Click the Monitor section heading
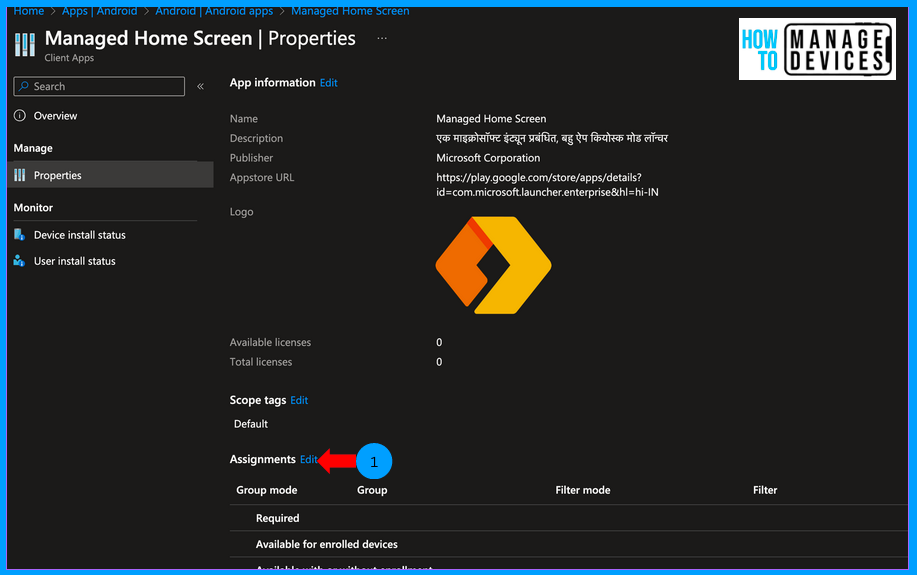This screenshot has width=917, height=575. [33, 208]
